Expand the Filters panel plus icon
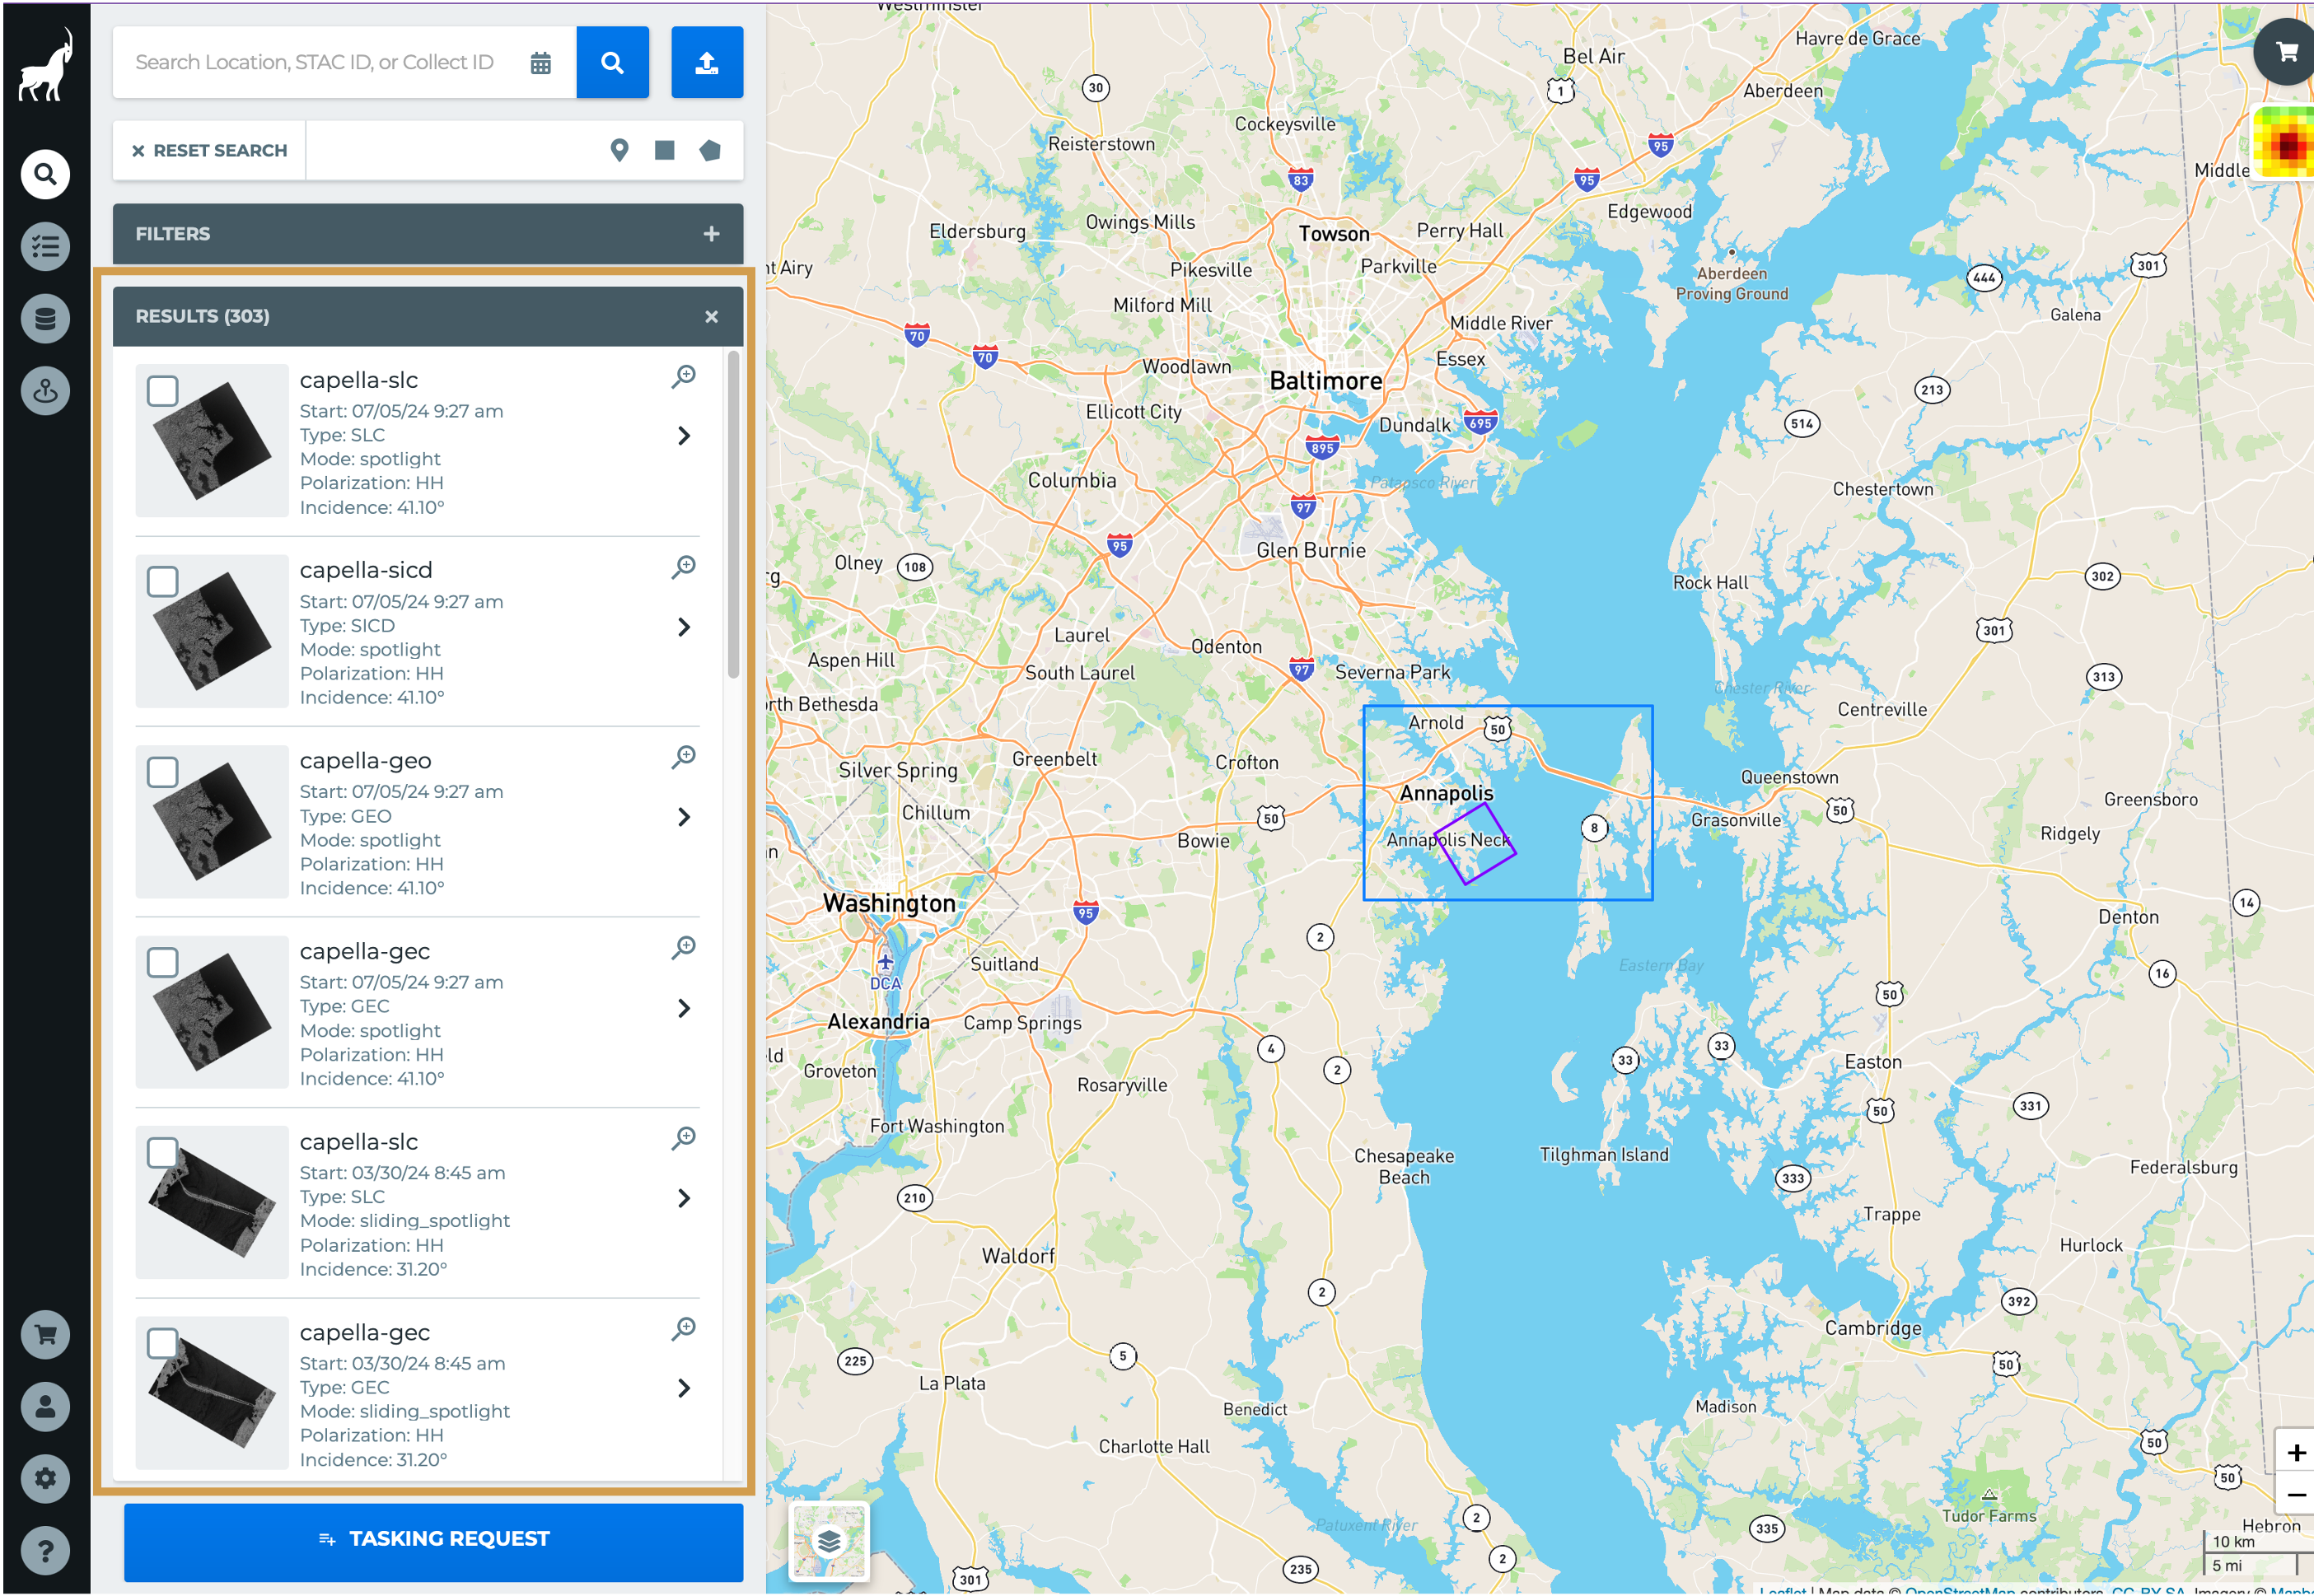 click(x=712, y=234)
